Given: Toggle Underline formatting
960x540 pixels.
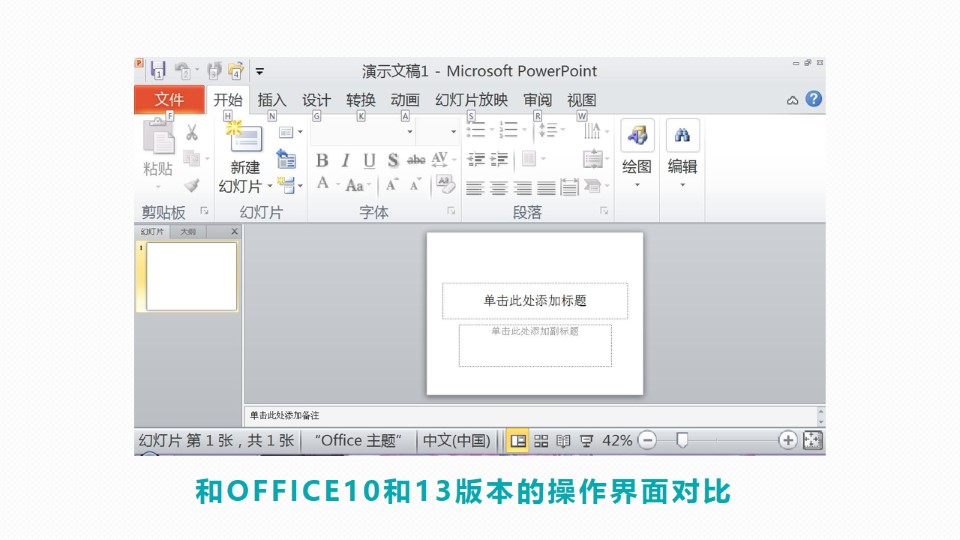Looking at the screenshot, I should click(369, 160).
